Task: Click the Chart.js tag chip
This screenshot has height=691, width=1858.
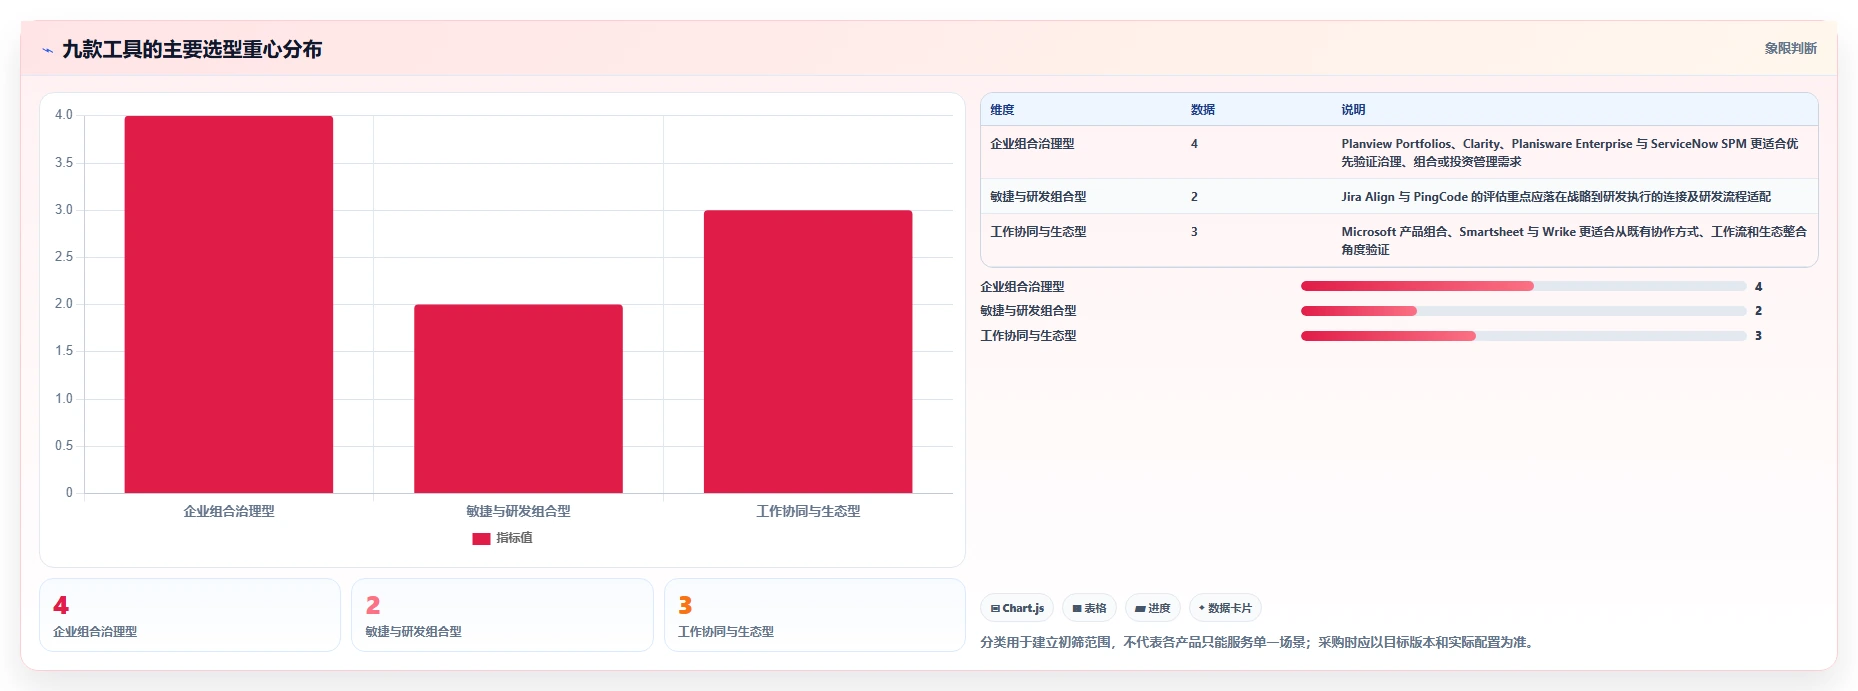Action: pos(1017,608)
